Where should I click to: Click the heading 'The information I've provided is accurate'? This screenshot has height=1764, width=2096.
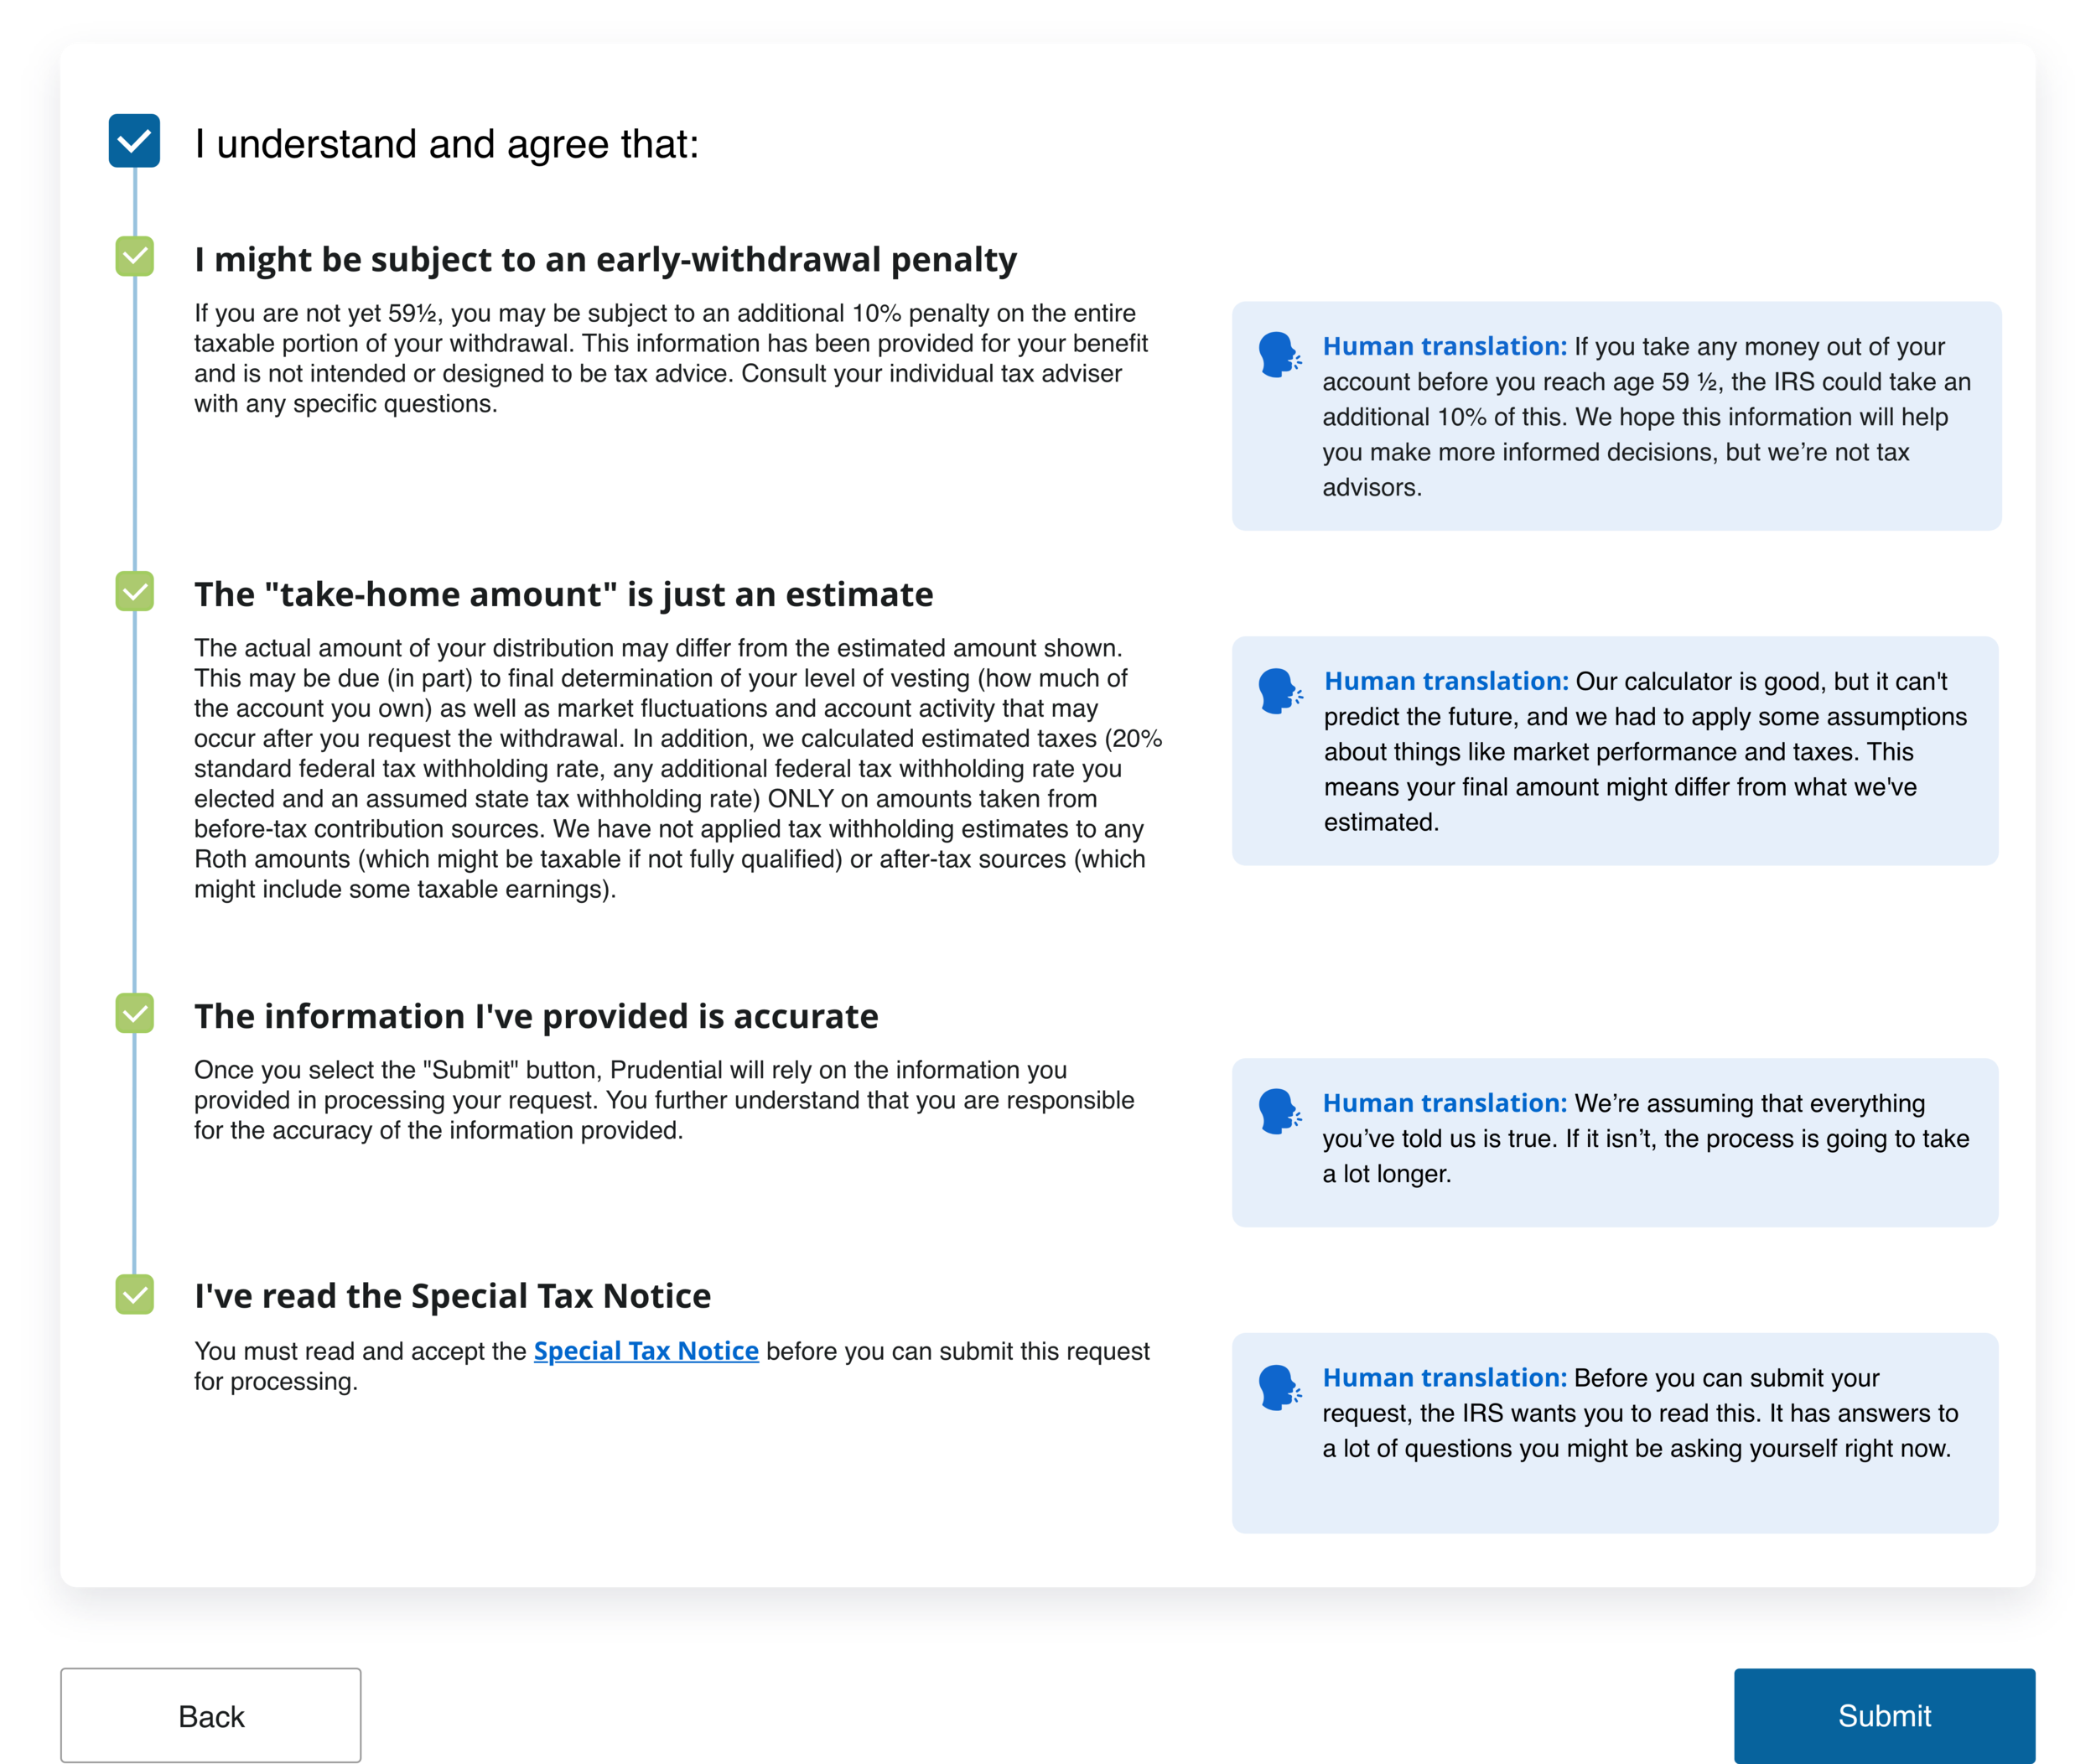point(536,1016)
